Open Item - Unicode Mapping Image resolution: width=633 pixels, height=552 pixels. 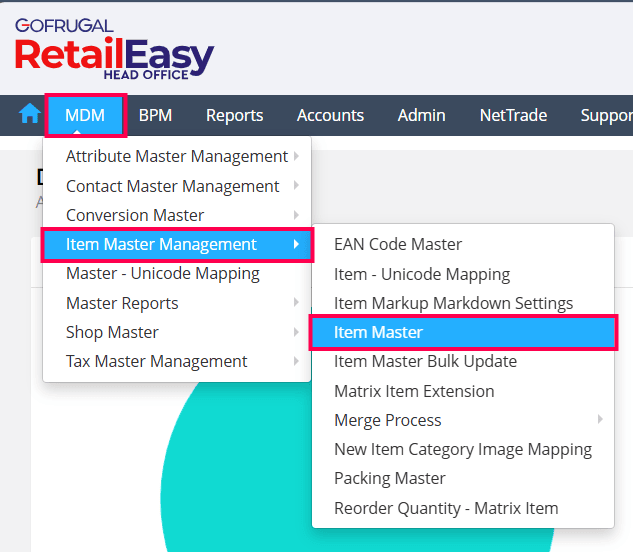point(463,274)
